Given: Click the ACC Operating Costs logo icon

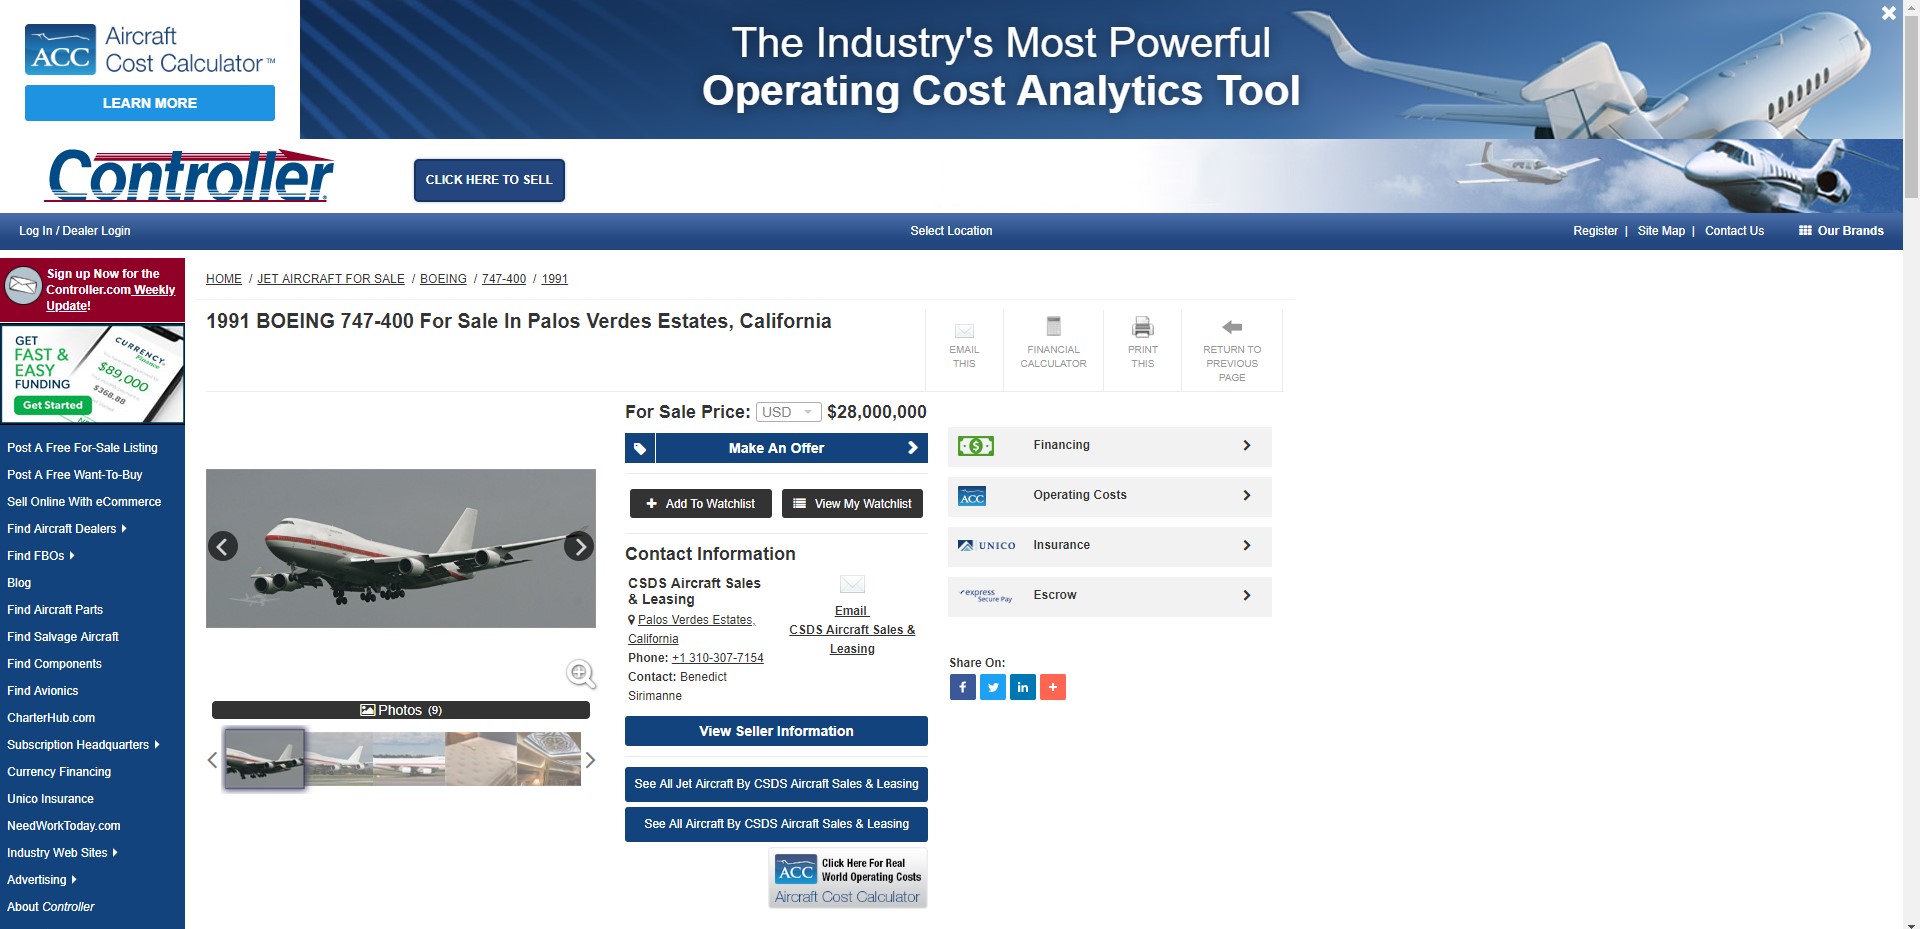Looking at the screenshot, I should point(972,497).
